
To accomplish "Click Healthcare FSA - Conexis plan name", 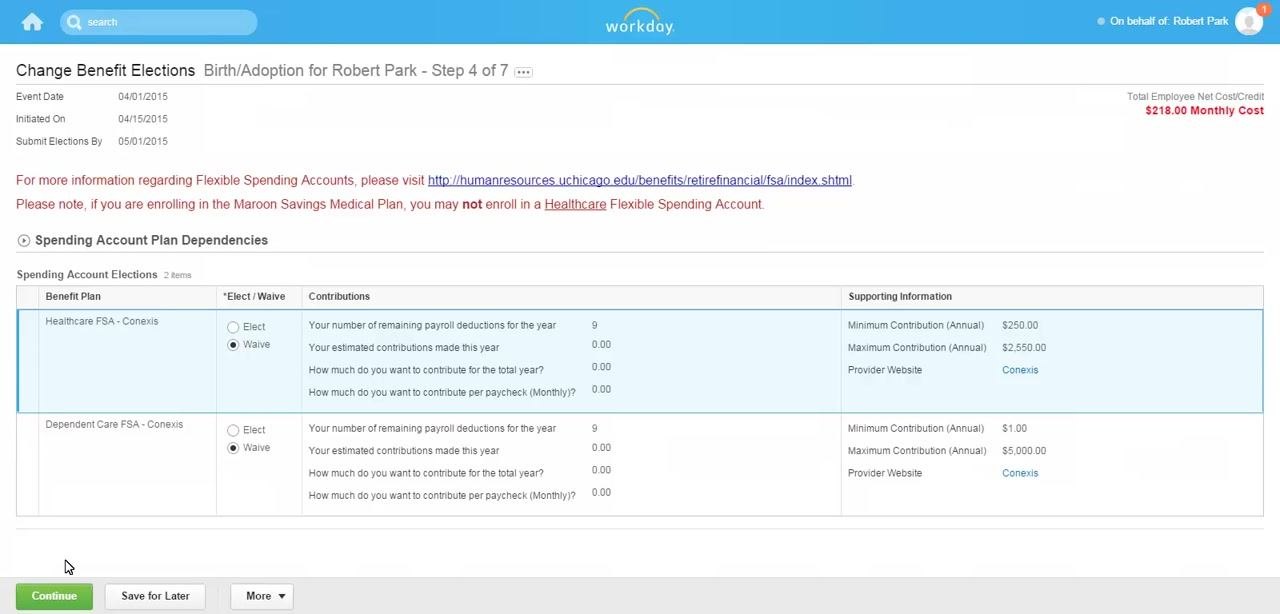I will (102, 321).
